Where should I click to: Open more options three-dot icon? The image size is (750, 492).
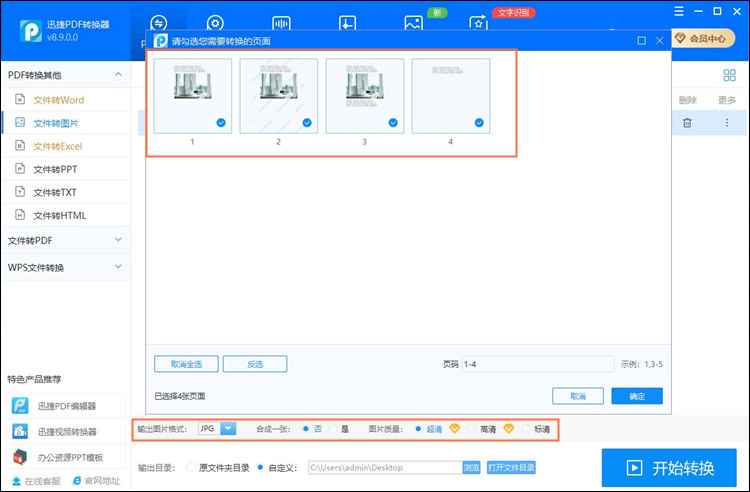[727, 122]
